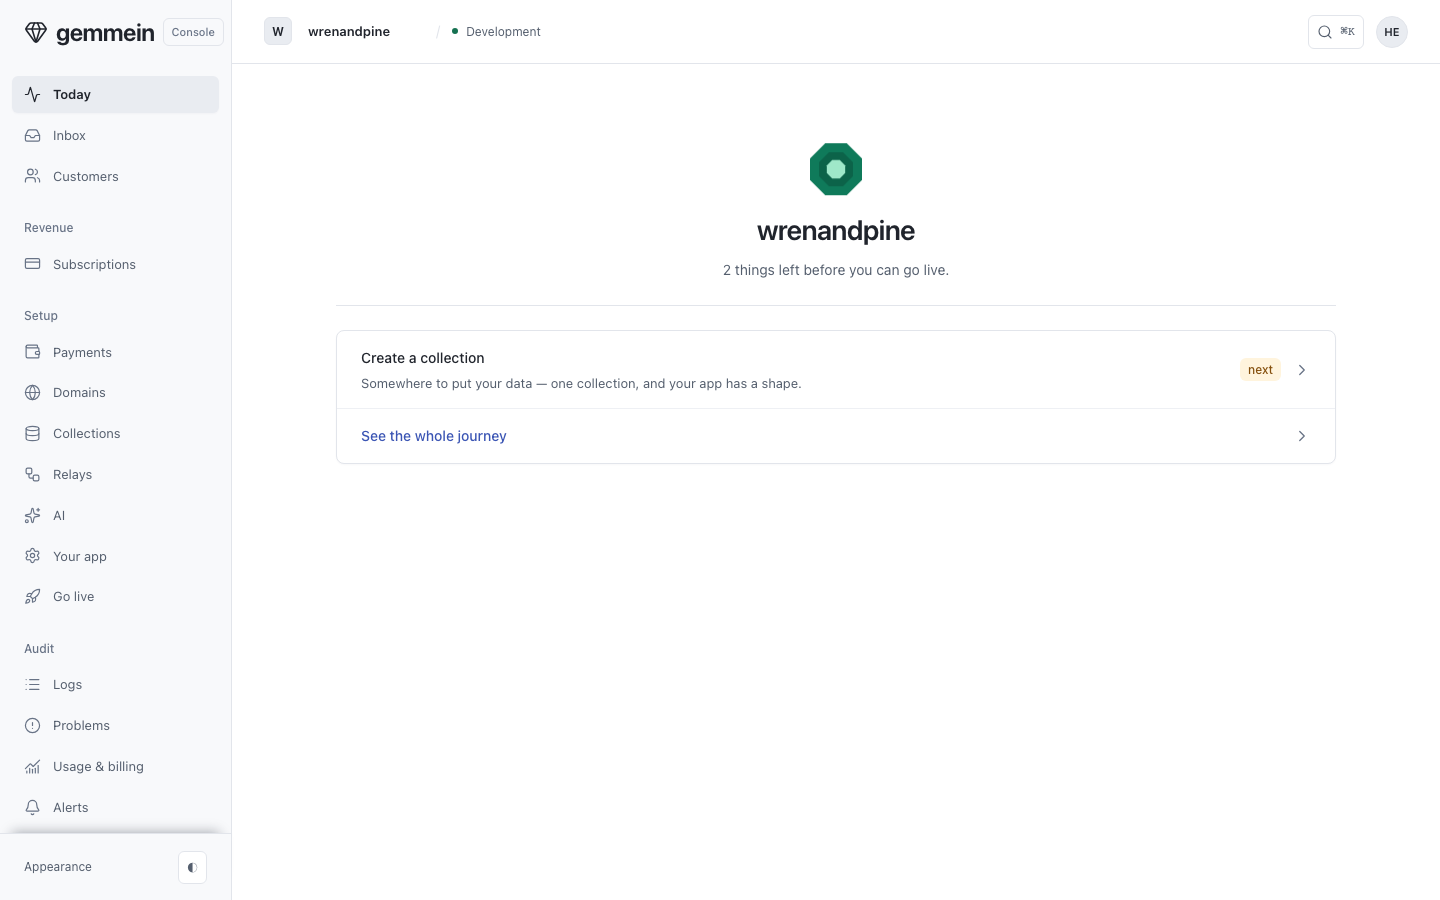Click the wrenandpine heading
Screen dimensions: 1440x900
click(836, 231)
